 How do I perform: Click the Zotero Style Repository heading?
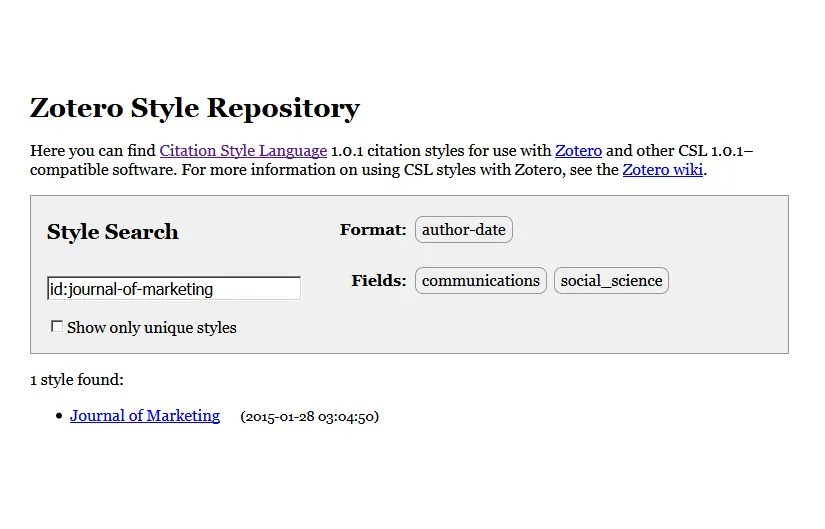[x=195, y=108]
